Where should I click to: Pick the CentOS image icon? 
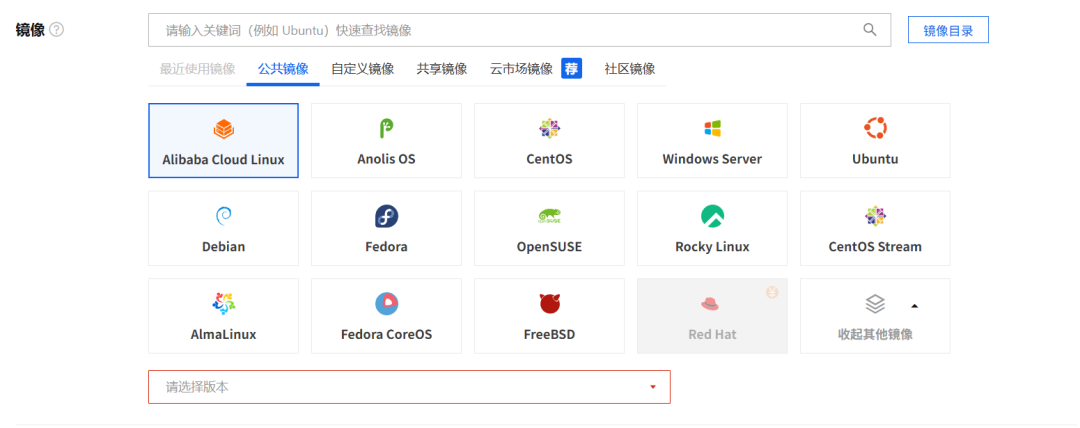pos(549,129)
